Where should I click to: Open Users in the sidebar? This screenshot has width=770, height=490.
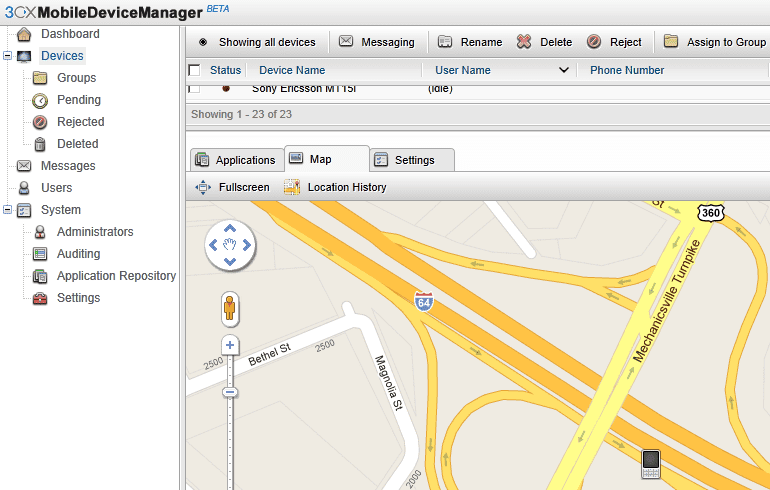click(56, 188)
